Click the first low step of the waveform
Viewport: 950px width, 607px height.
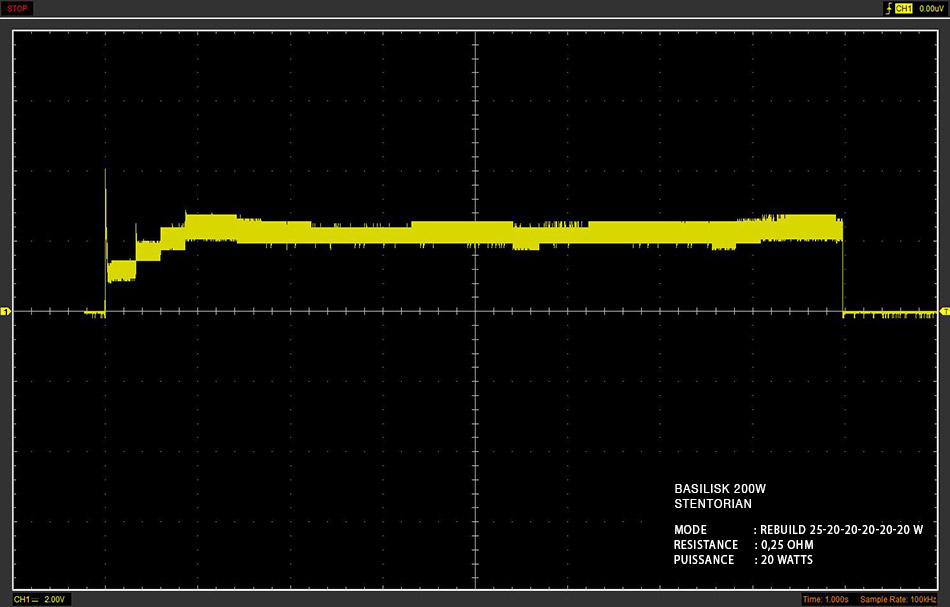click(122, 271)
